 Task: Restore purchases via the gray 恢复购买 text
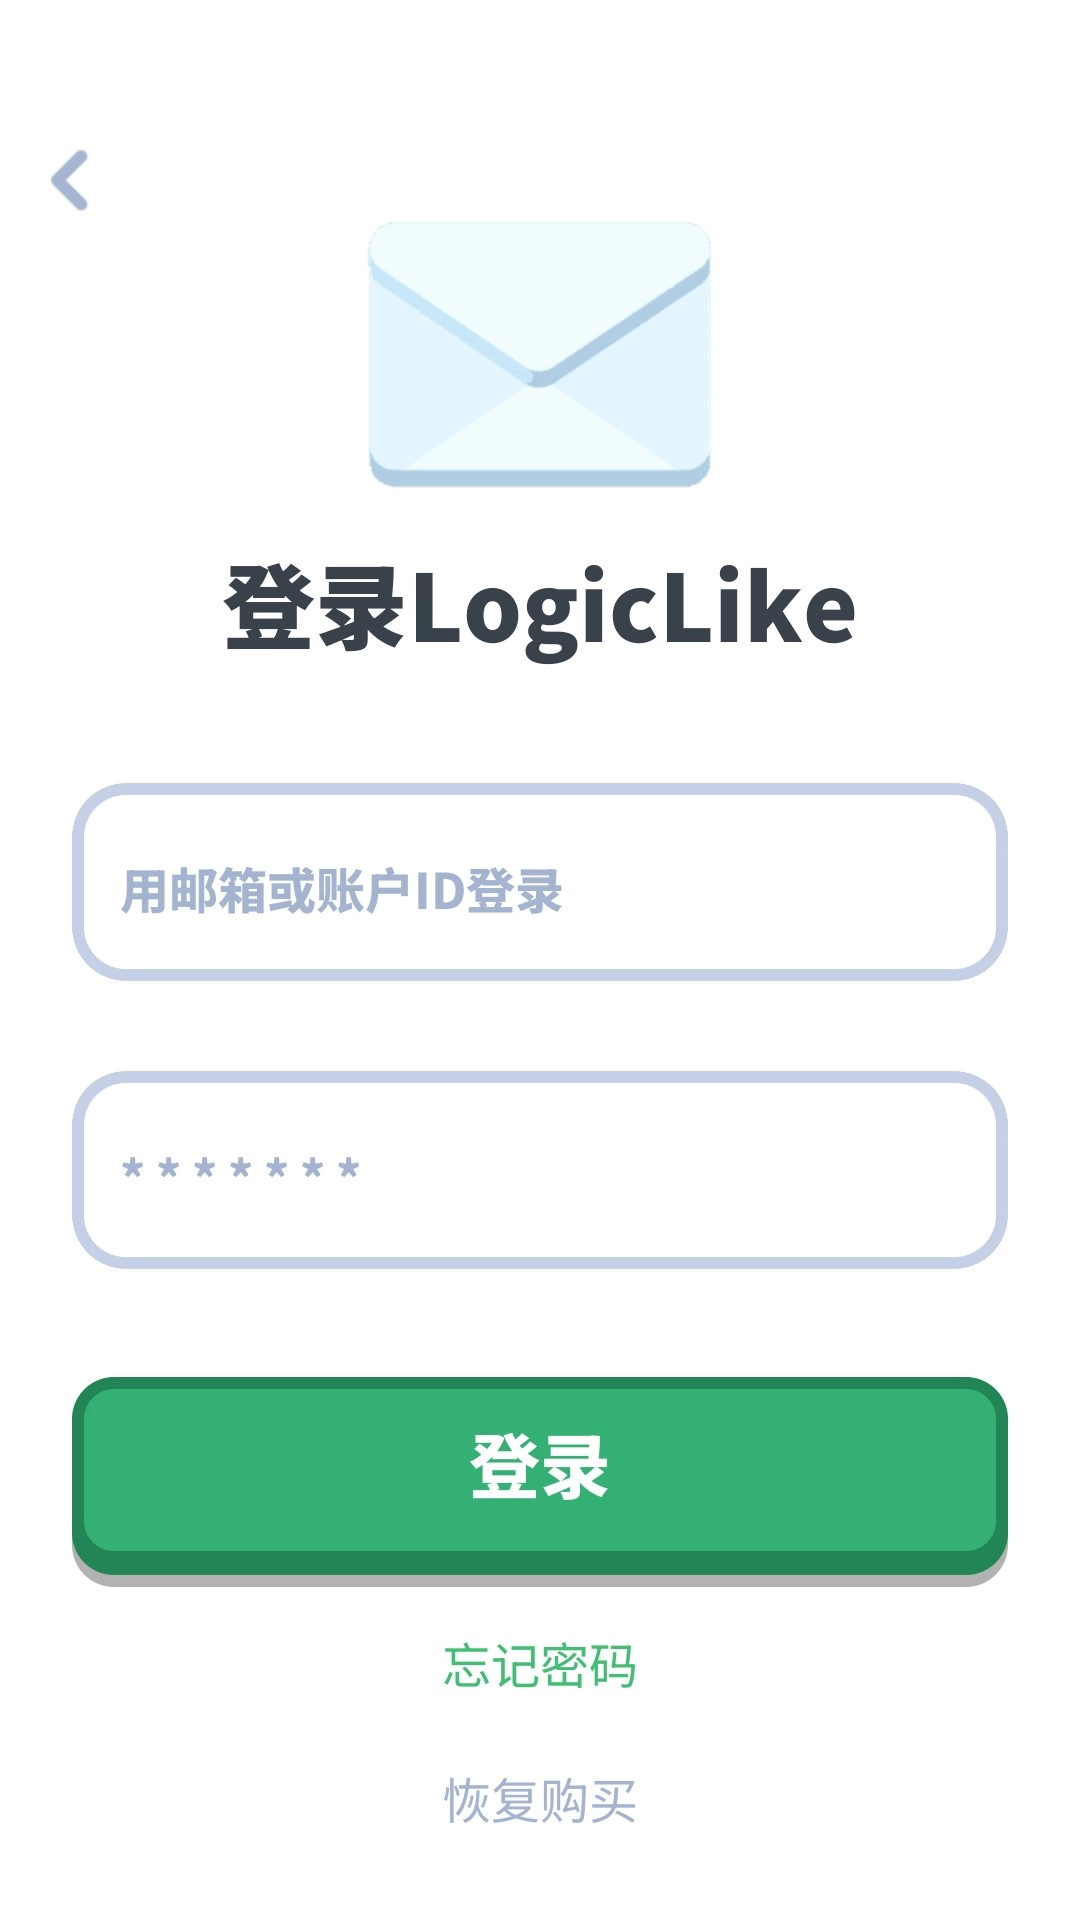[540, 1800]
